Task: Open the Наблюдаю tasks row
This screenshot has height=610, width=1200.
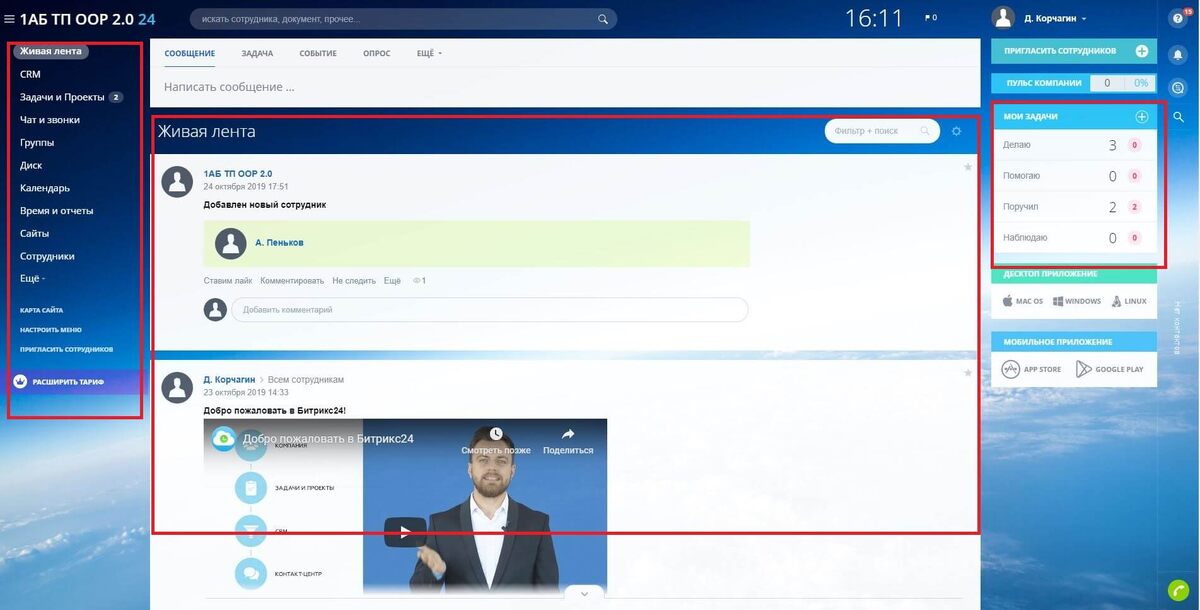Action: click(1074, 238)
